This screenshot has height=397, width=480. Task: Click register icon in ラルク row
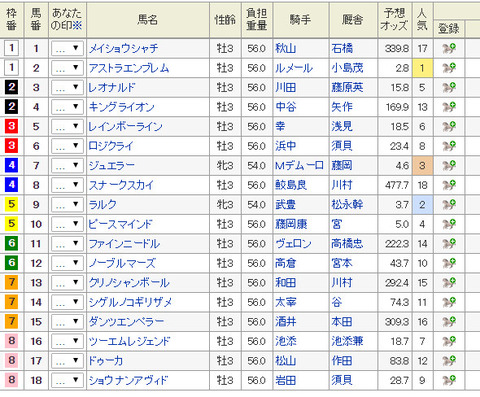449,204
